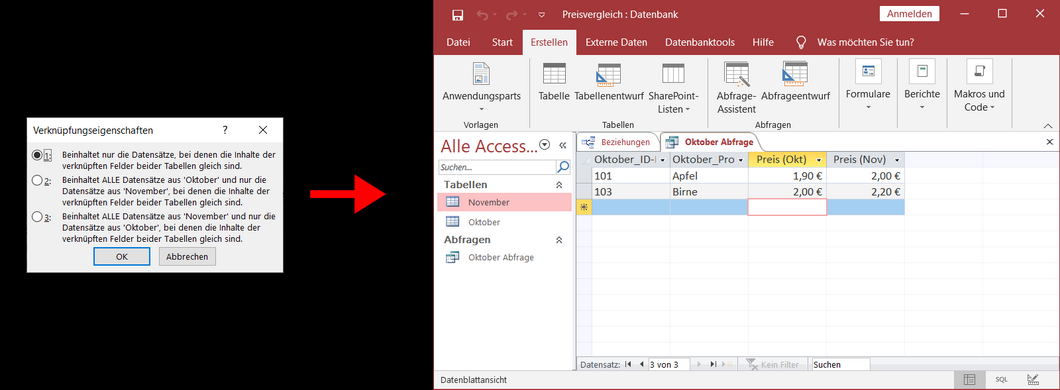
Task: Switch to Design view icon in status bar
Action: [x=1033, y=380]
